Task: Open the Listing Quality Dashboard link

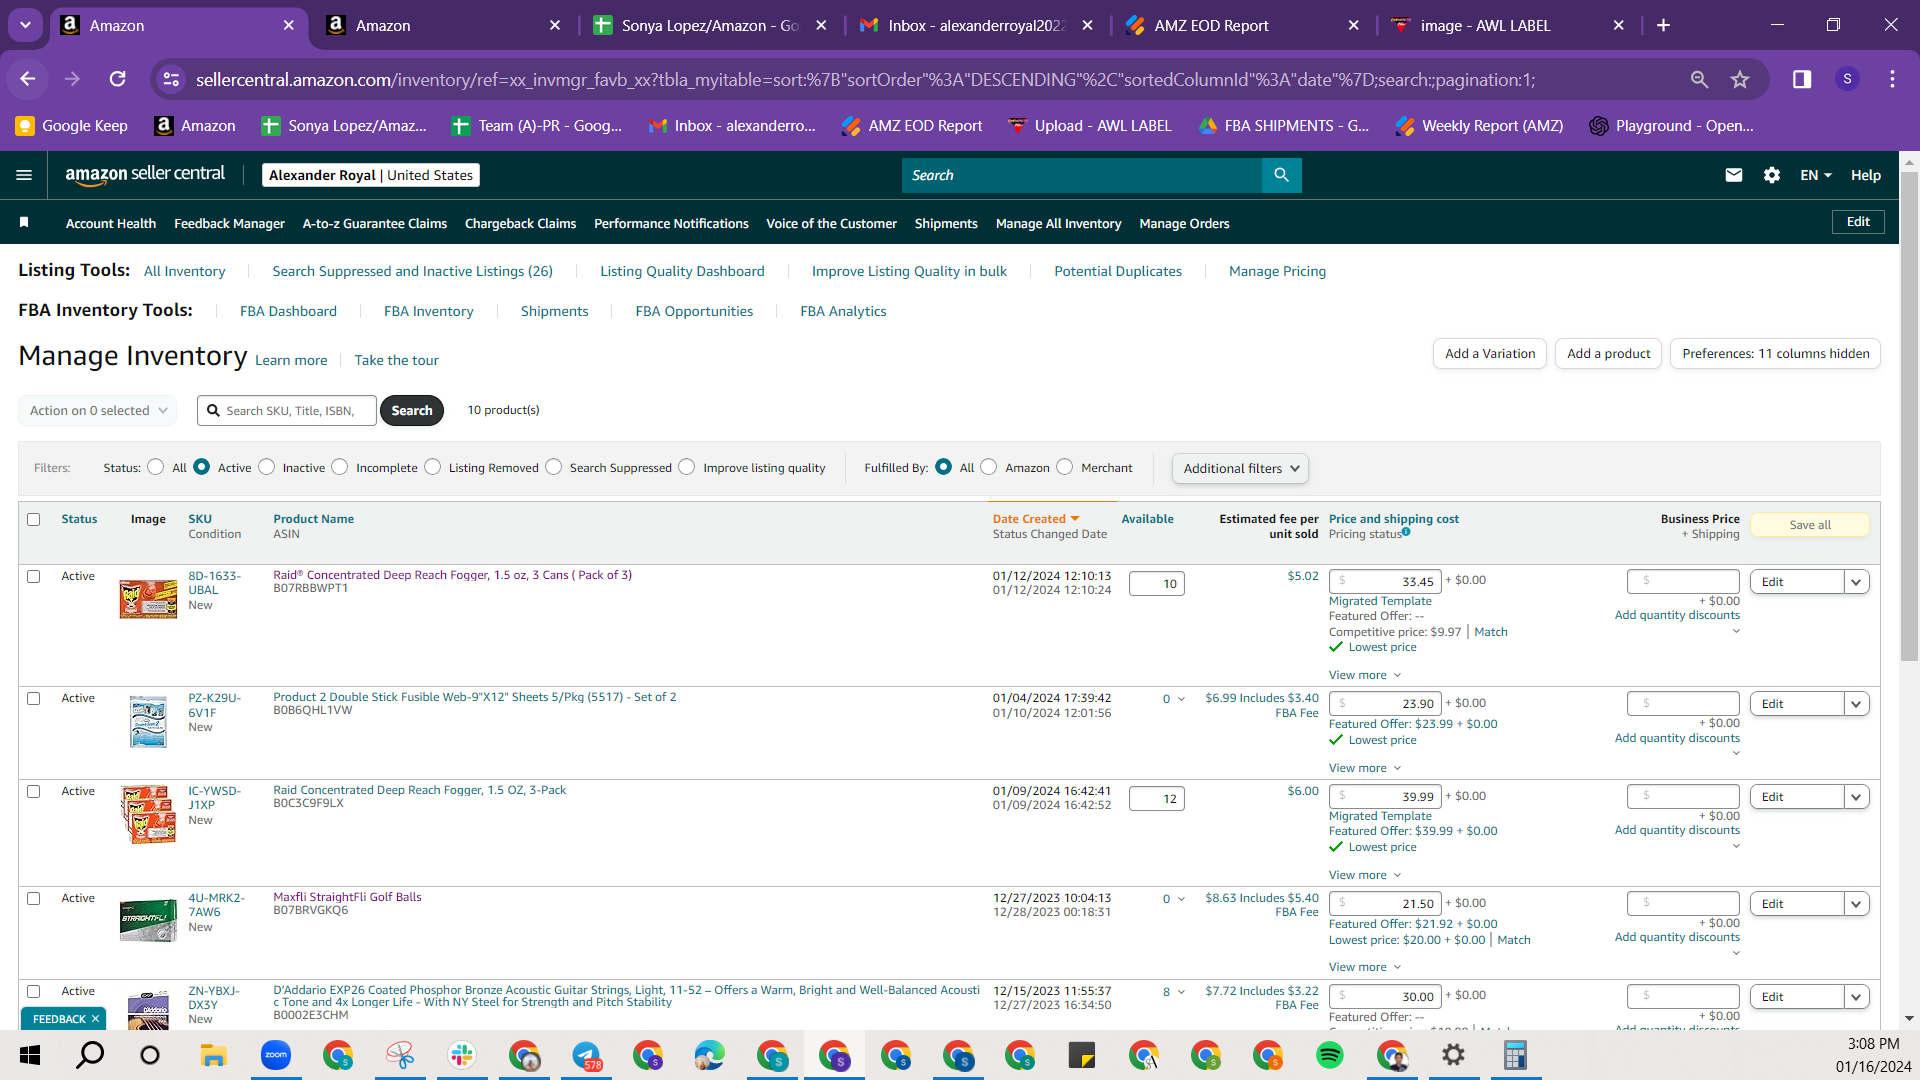Action: [x=682, y=272]
